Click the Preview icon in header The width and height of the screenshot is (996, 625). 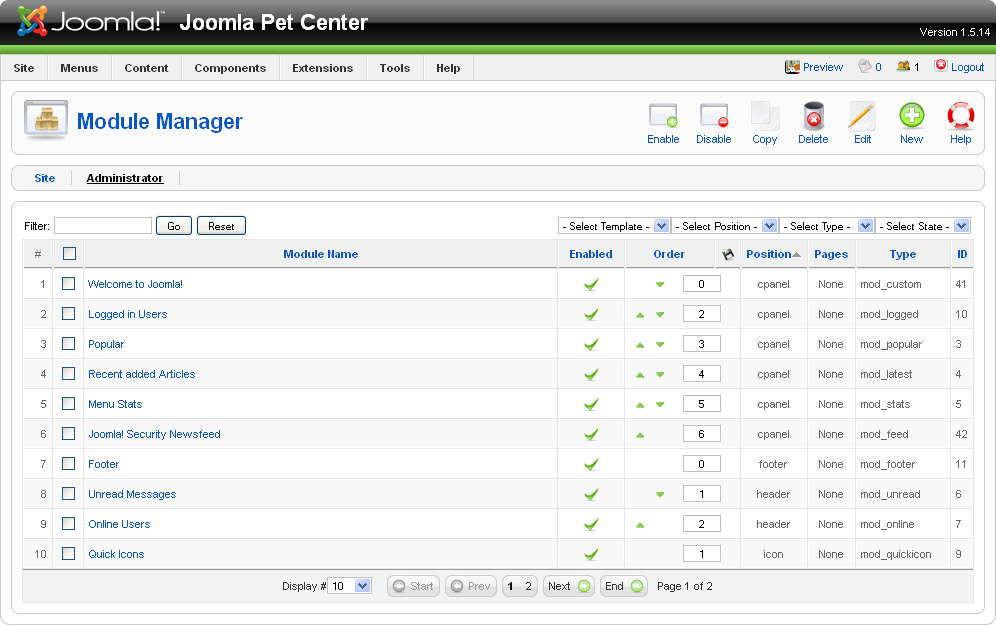[792, 67]
